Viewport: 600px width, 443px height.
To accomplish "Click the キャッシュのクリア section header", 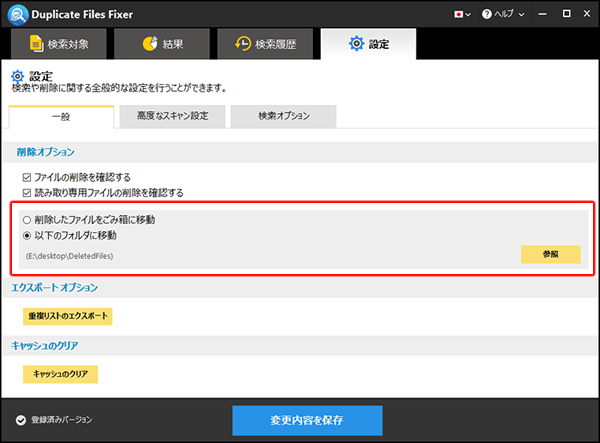I will 44,346.
